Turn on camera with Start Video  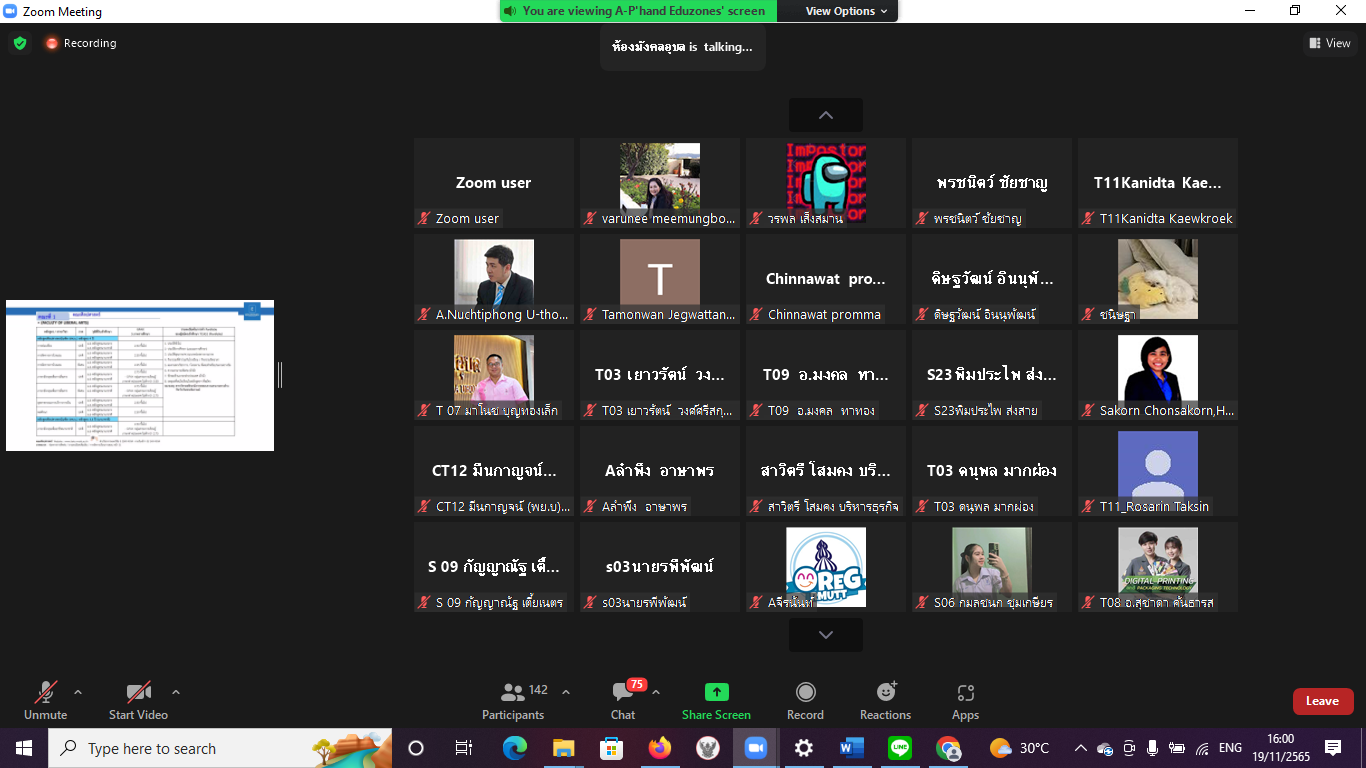pos(138,692)
